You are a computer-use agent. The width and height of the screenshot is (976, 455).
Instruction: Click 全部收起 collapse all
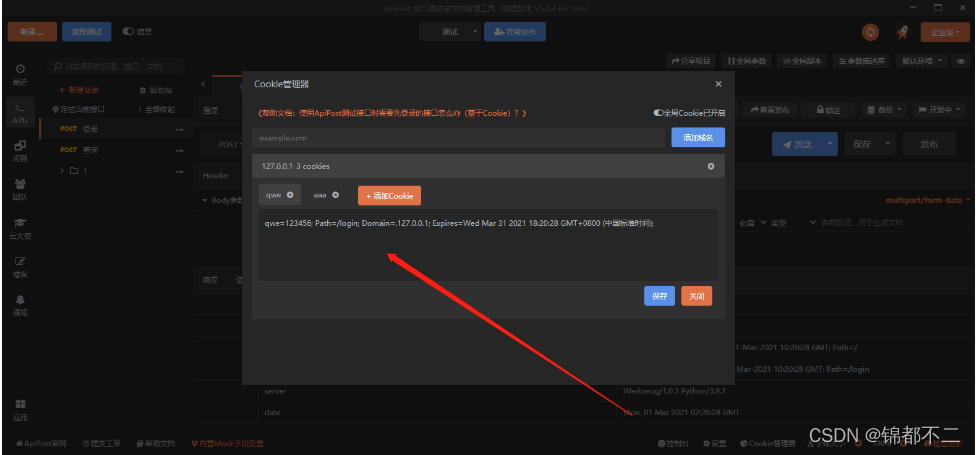156,109
